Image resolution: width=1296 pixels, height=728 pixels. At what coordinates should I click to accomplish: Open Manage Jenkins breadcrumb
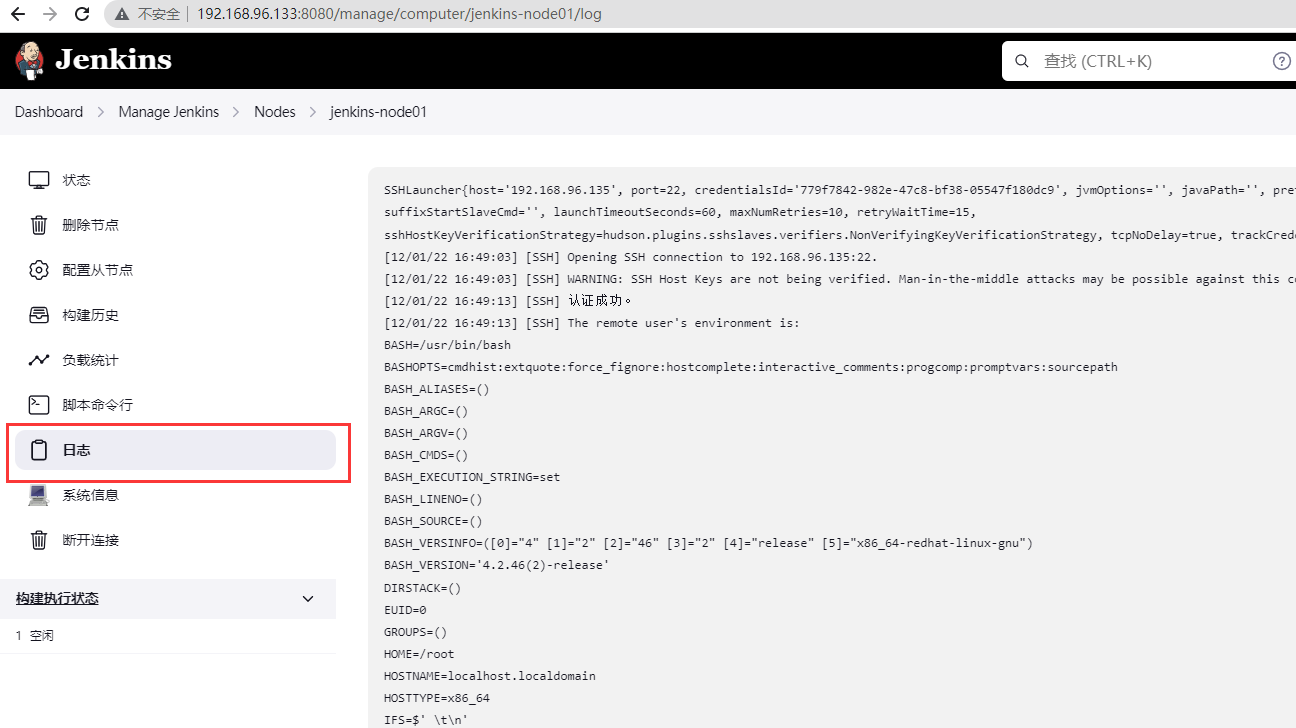coord(168,112)
